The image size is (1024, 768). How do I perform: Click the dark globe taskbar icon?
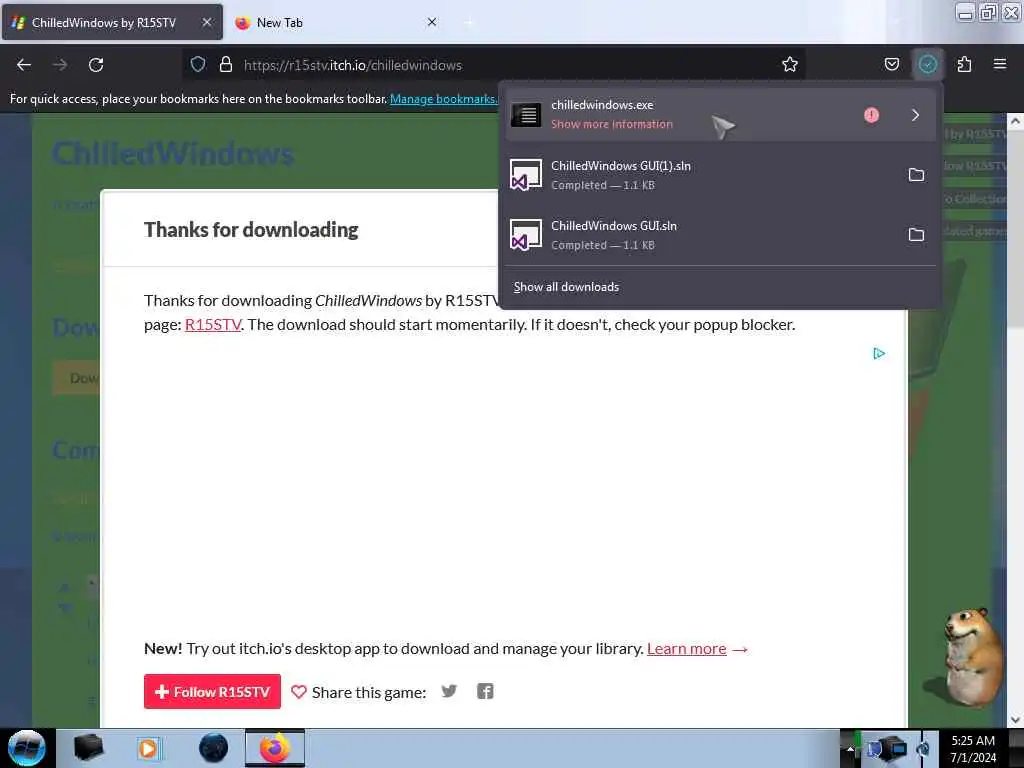tap(214, 748)
